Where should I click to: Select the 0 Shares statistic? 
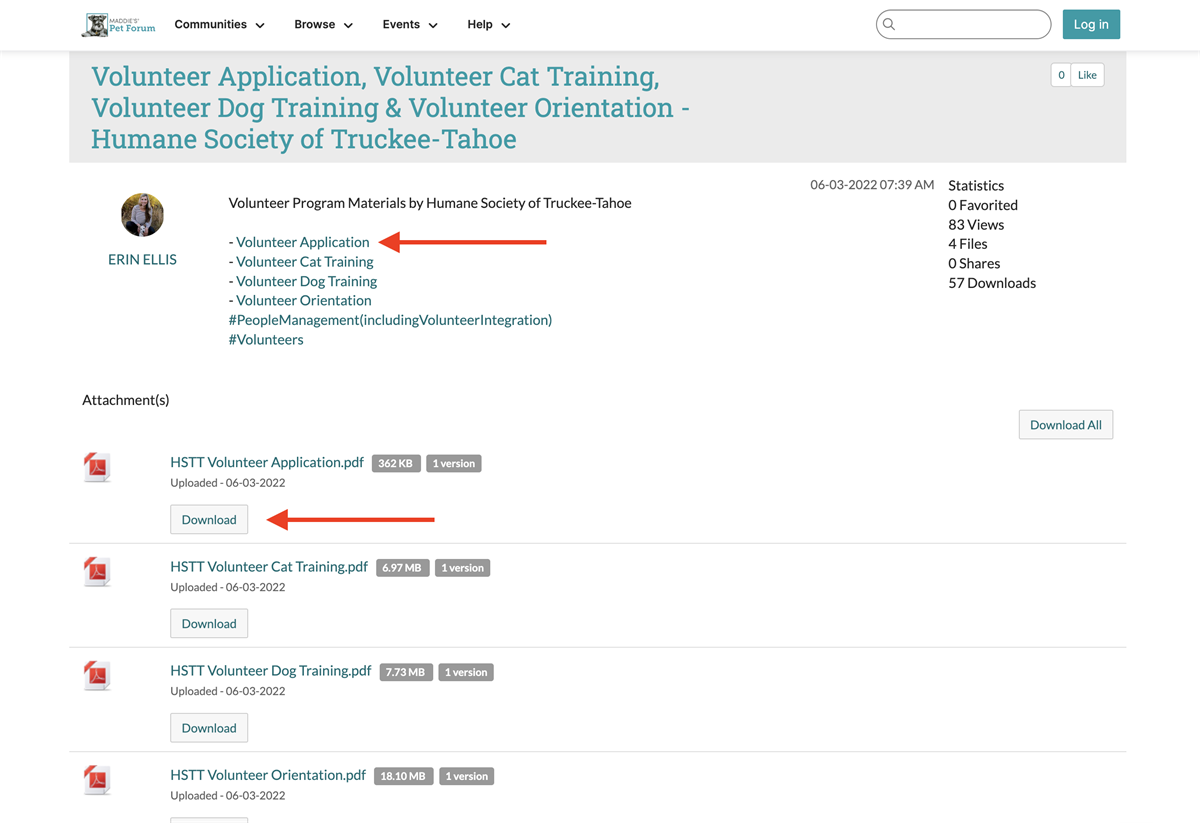coord(974,263)
